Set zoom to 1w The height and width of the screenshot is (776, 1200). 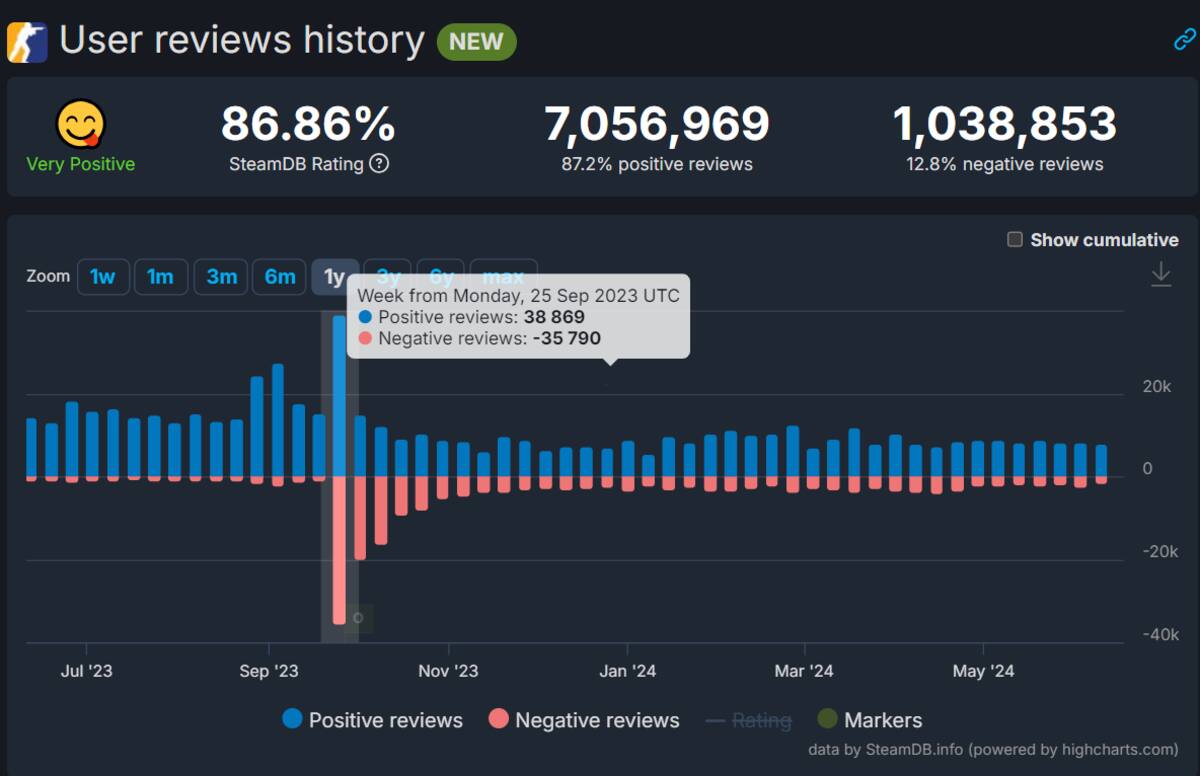(103, 277)
